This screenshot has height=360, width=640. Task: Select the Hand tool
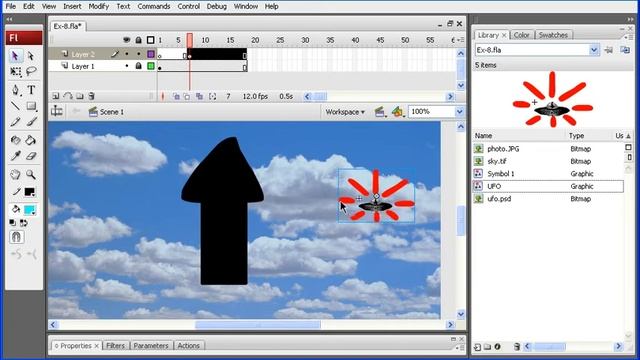tap(16, 175)
